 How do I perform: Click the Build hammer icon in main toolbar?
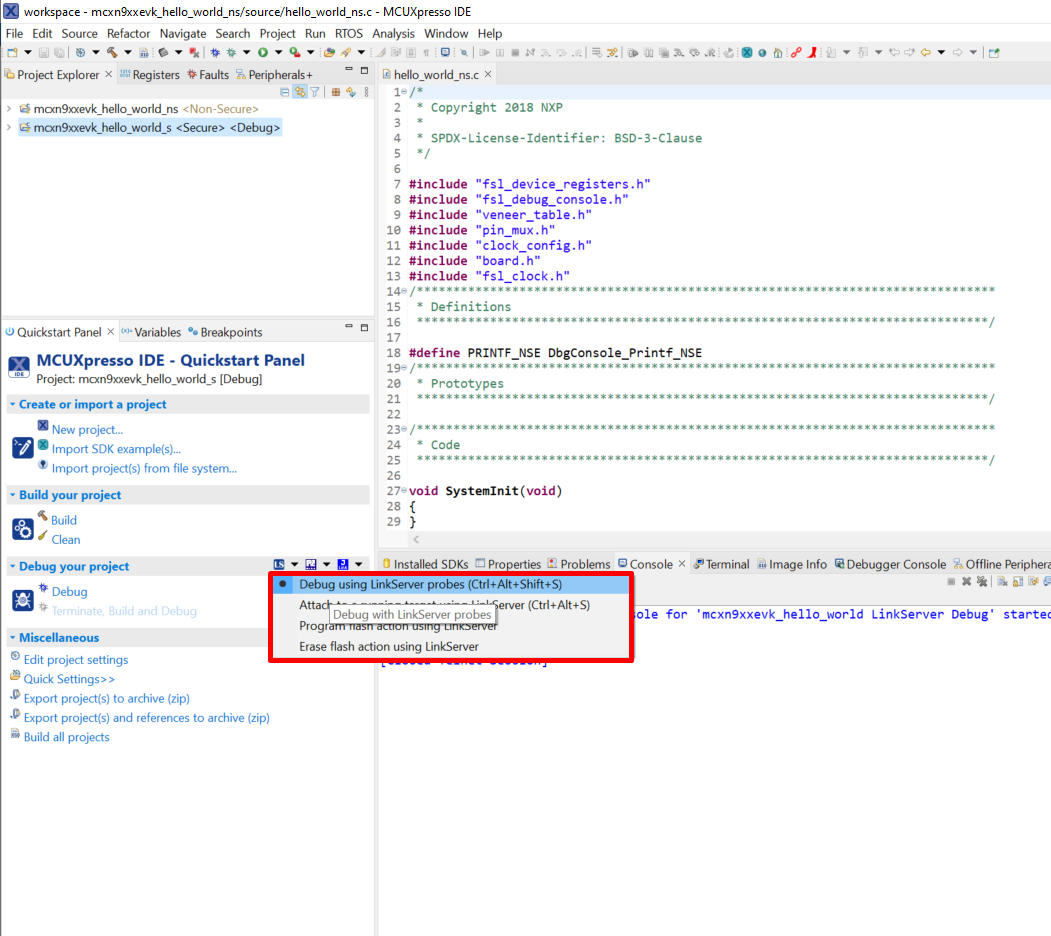point(111,52)
